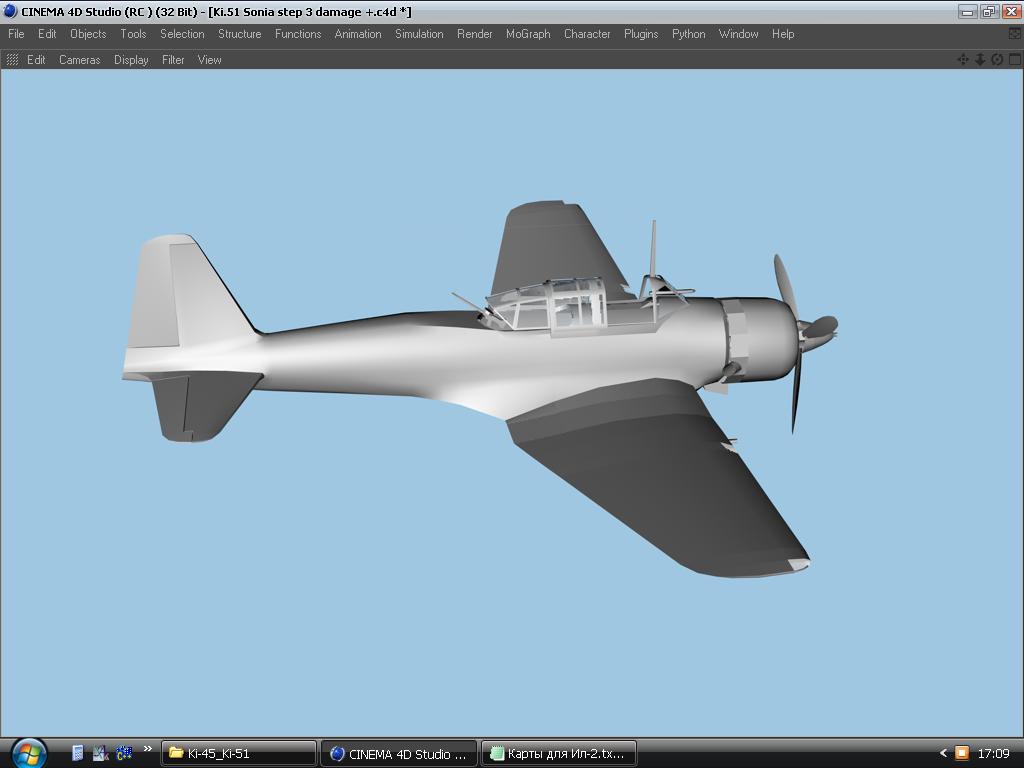Show hidden system tray icons arrow

point(942,753)
